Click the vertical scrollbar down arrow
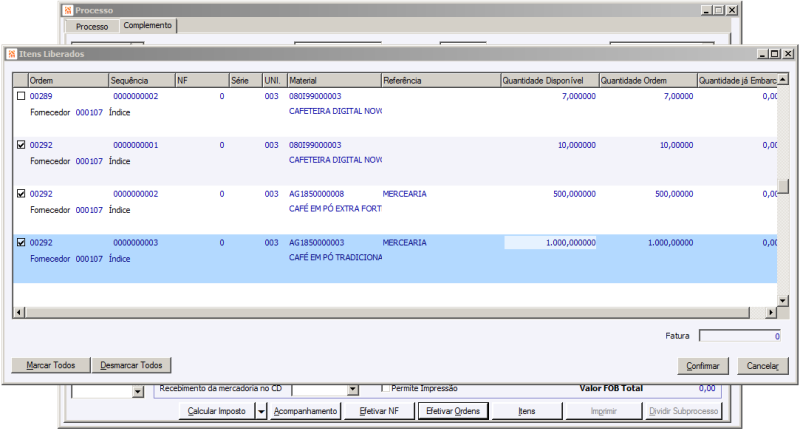The height and width of the screenshot is (434, 800). tap(783, 301)
